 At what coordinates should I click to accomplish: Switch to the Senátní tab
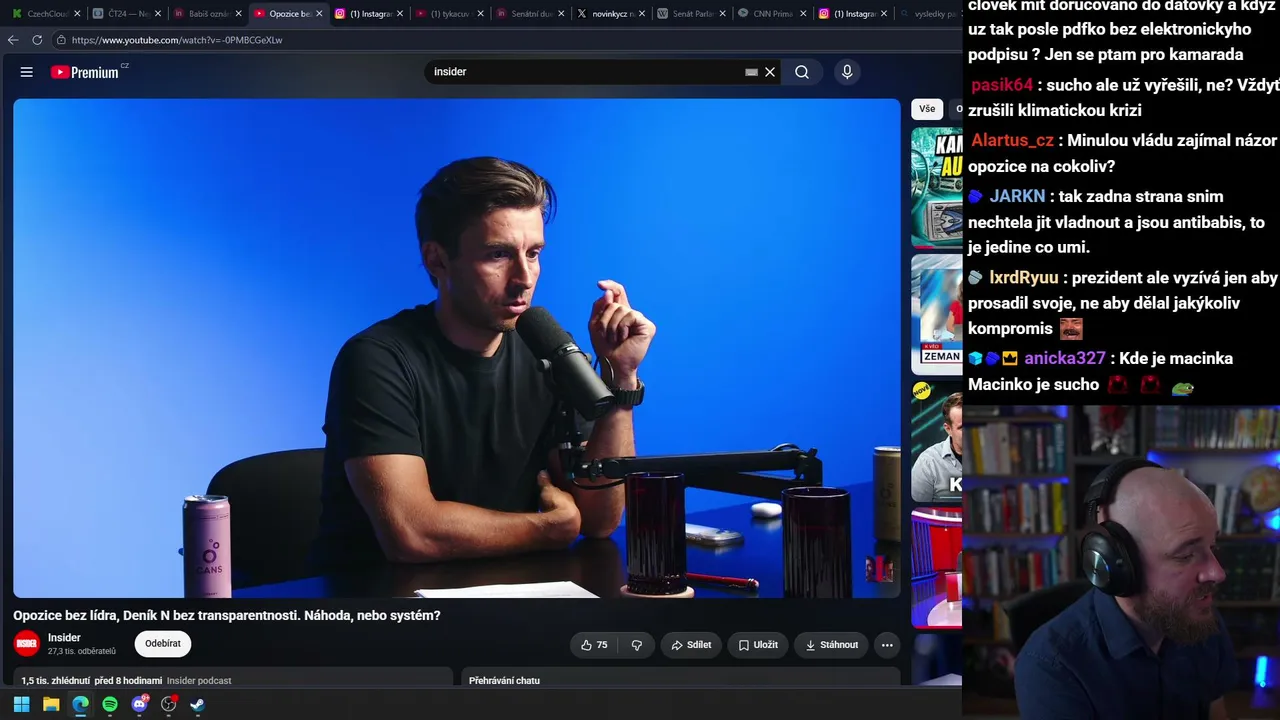[x=531, y=14]
